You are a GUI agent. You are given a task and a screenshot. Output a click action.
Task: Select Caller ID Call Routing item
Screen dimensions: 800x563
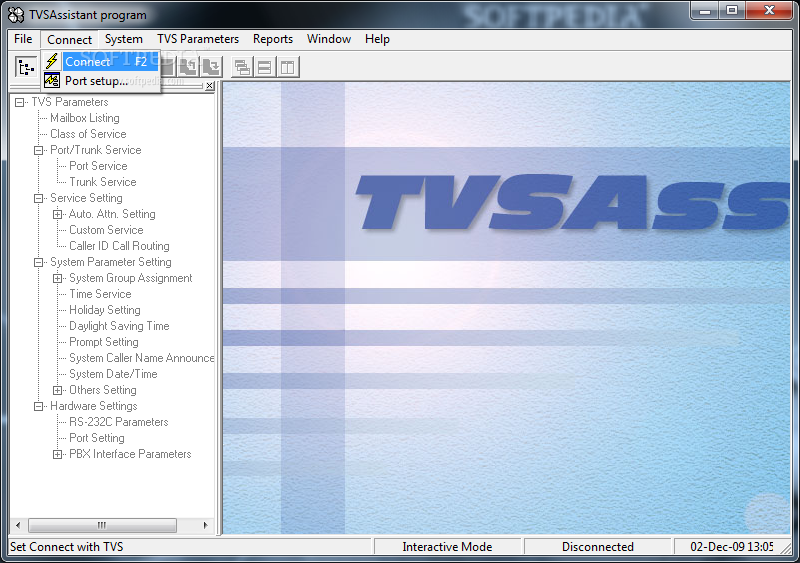119,246
